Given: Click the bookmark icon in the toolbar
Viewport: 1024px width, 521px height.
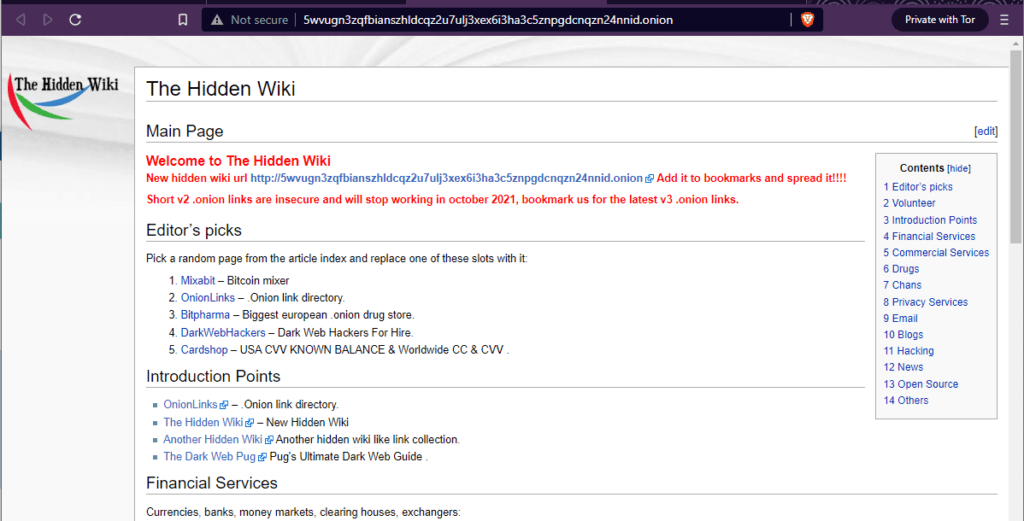Looking at the screenshot, I should (x=183, y=20).
